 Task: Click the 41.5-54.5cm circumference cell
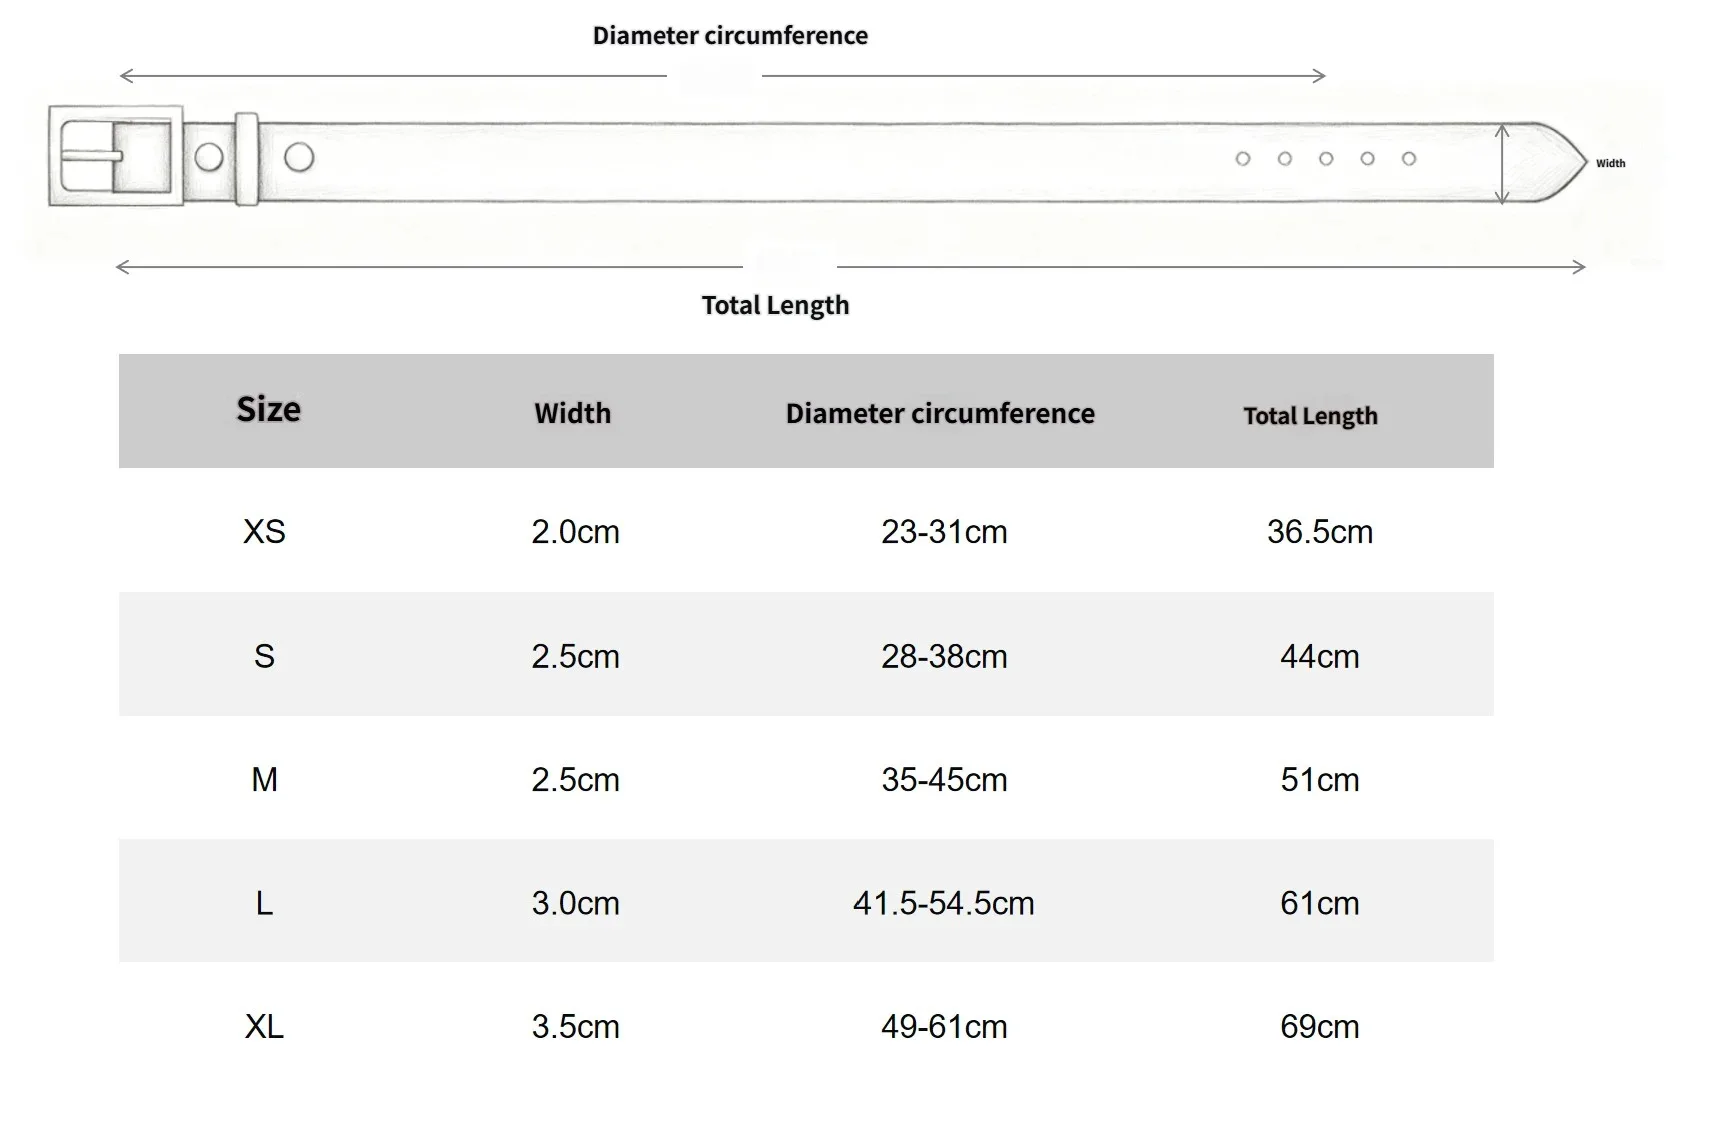click(x=943, y=903)
